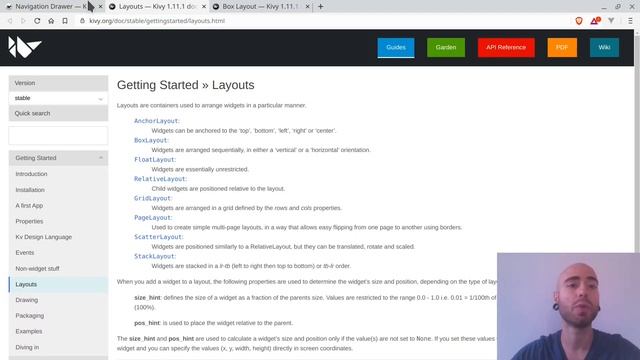Open the Wiki button
The height and width of the screenshot is (360, 640).
(604, 47)
